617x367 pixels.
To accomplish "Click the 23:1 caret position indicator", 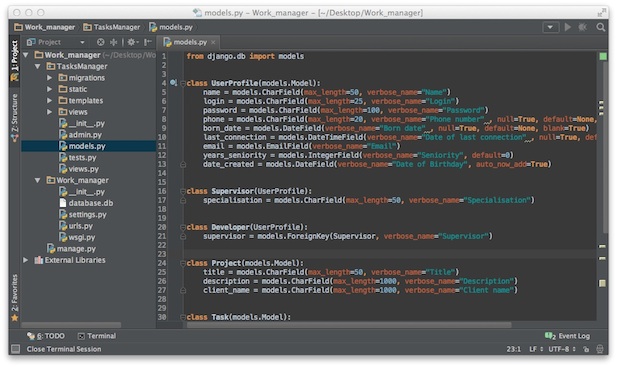I will pos(513,349).
